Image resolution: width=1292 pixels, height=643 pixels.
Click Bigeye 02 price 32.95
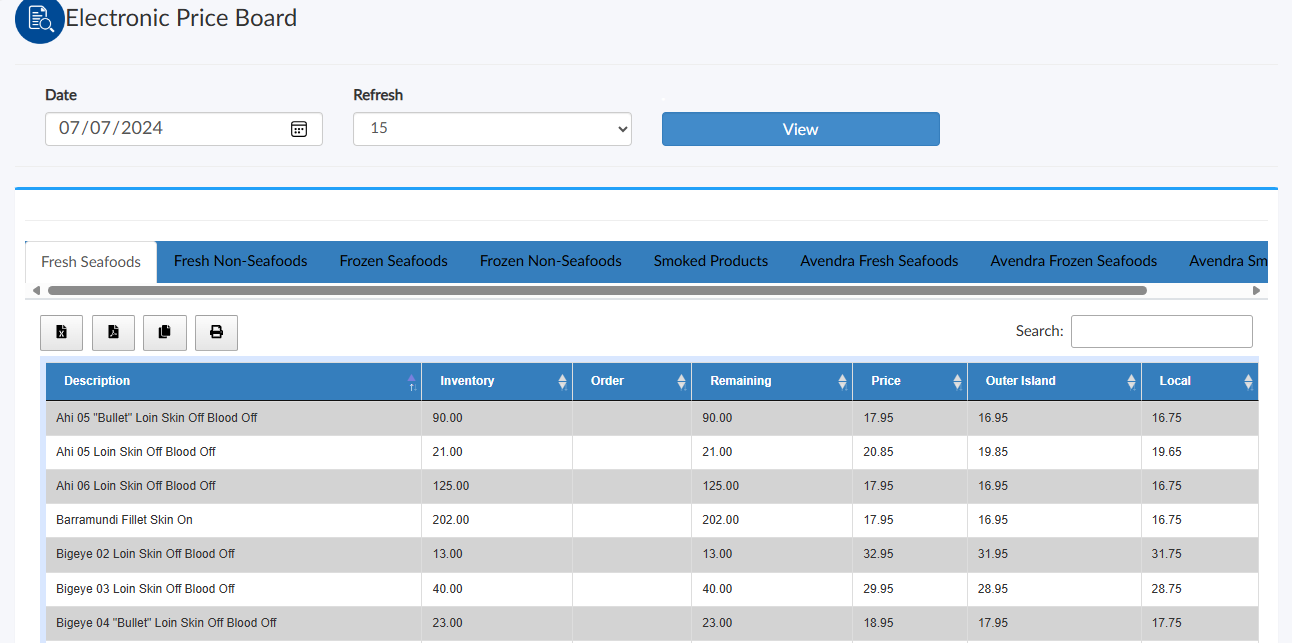point(879,554)
